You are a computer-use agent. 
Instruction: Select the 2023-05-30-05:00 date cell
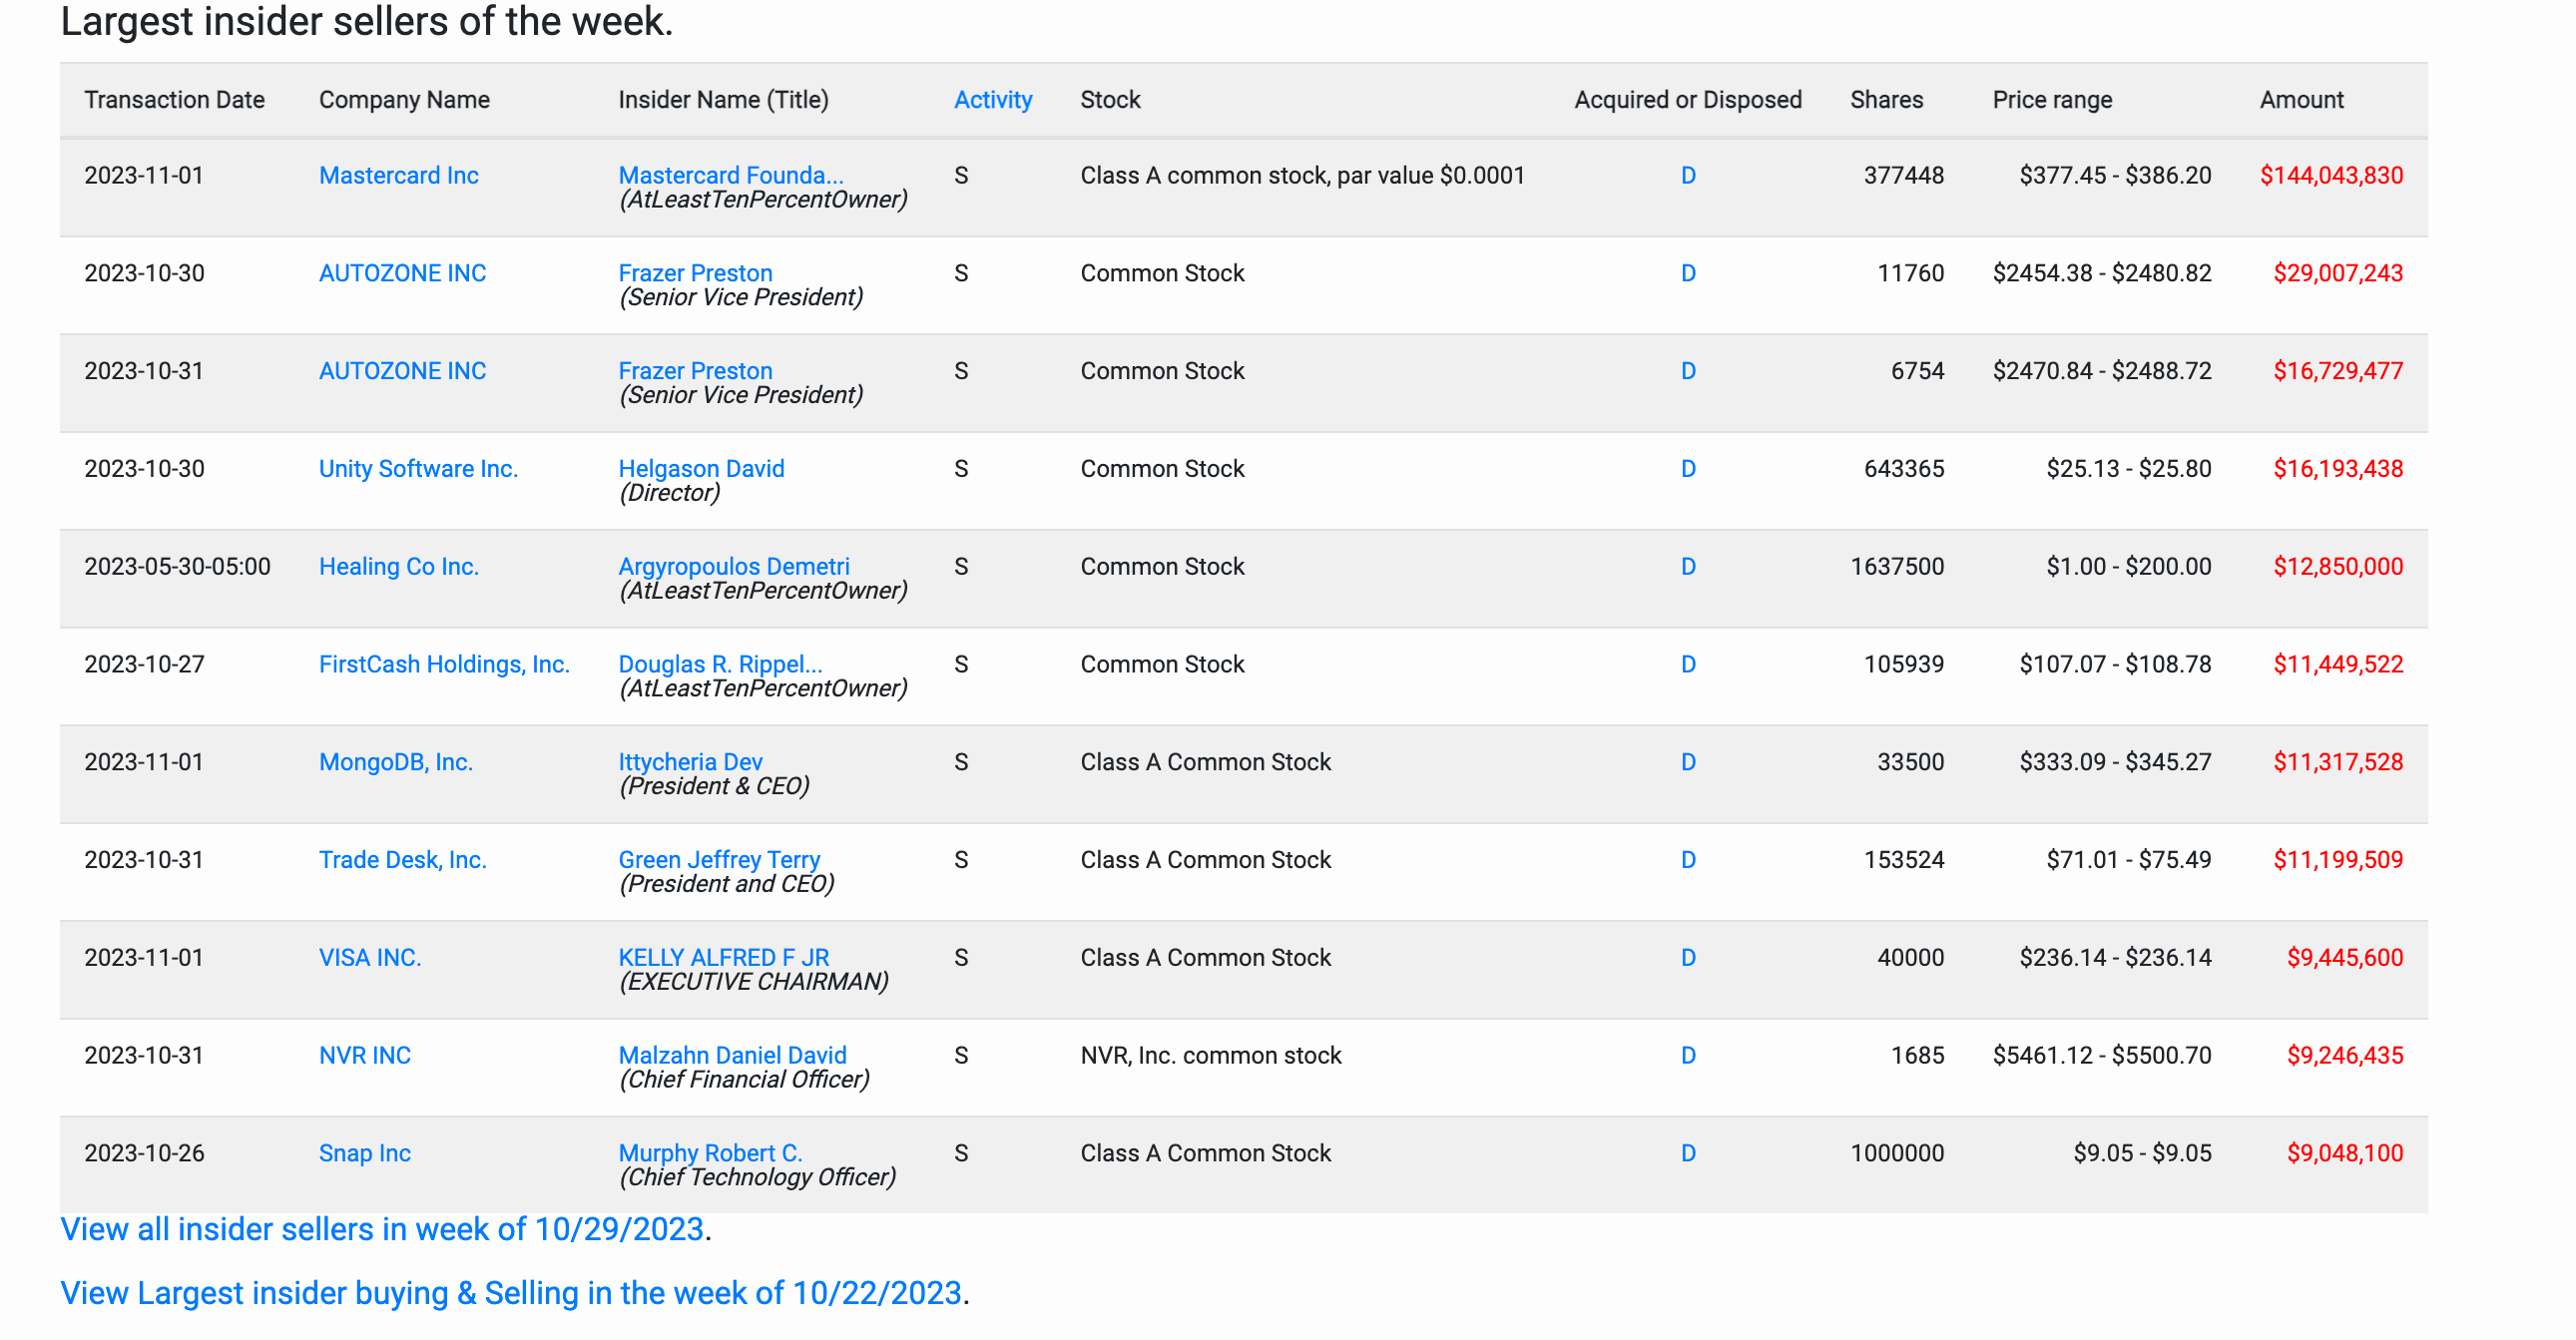177,567
